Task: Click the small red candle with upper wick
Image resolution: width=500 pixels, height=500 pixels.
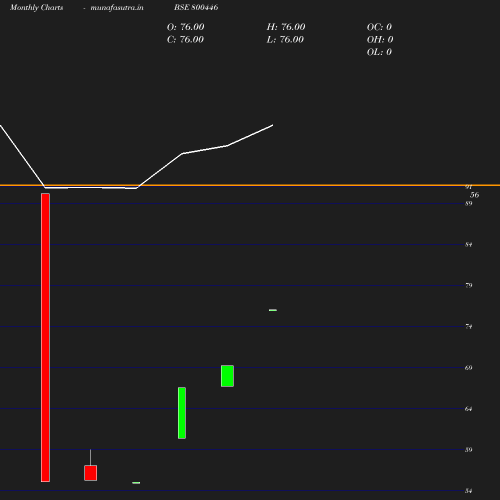Action: (x=90, y=473)
